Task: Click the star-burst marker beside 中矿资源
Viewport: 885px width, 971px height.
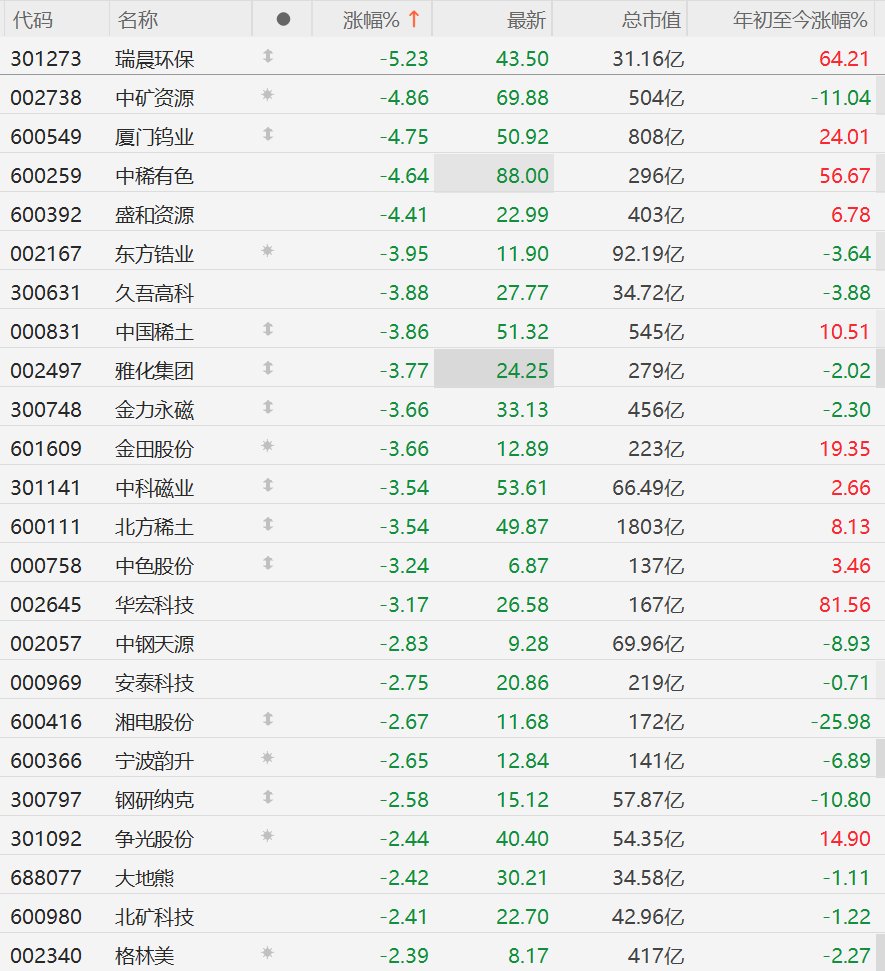Action: [268, 95]
